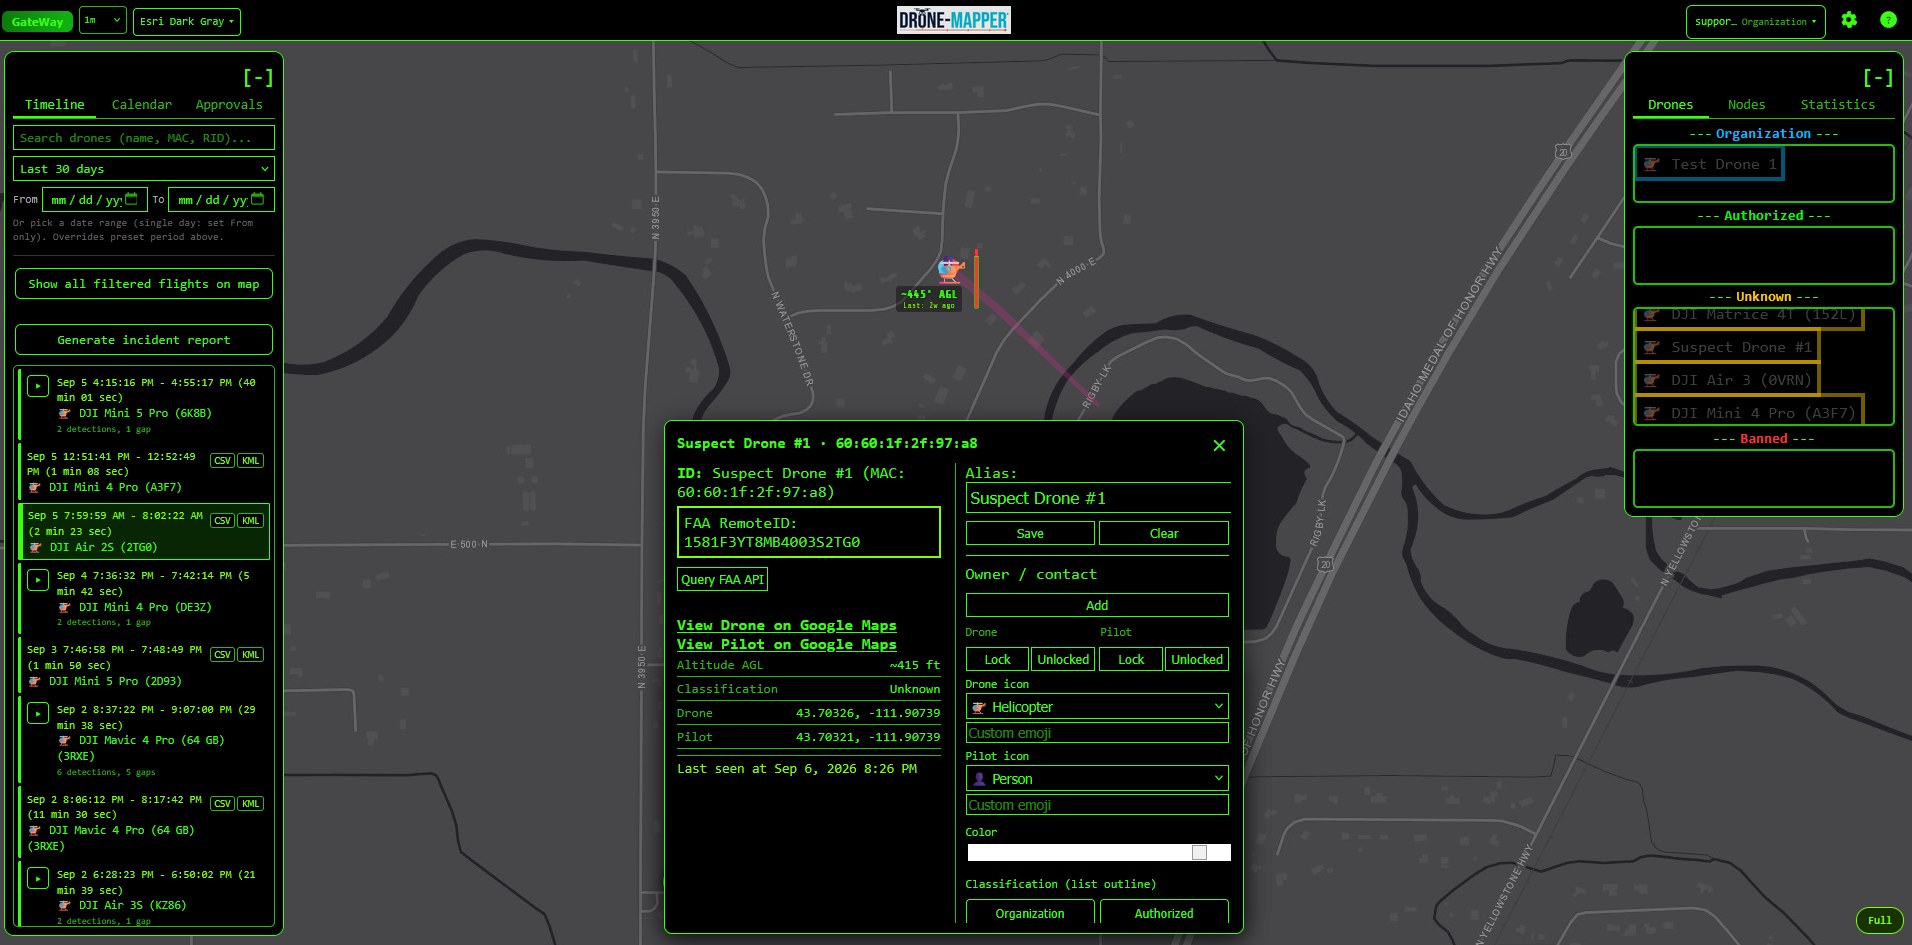Set Drone lock to Lock
The image size is (1912, 945).
pos(997,660)
